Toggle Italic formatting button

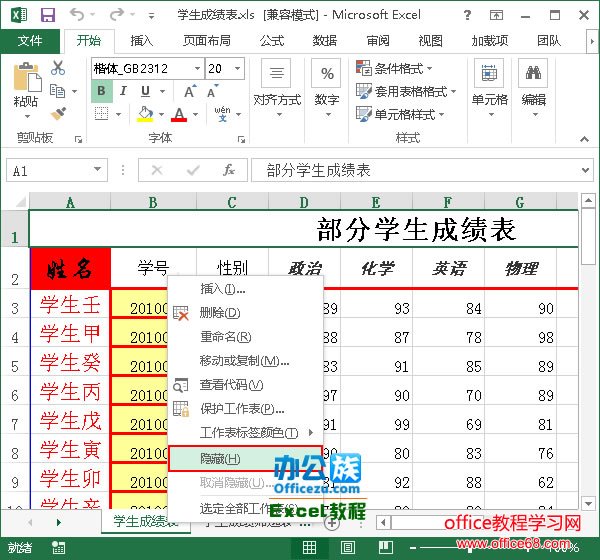tap(123, 91)
